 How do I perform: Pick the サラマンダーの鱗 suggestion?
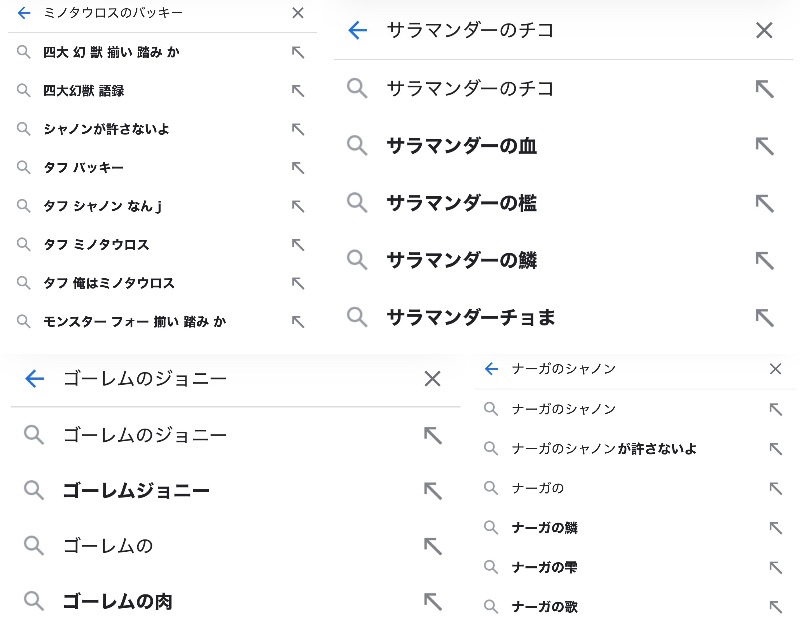coord(461,260)
